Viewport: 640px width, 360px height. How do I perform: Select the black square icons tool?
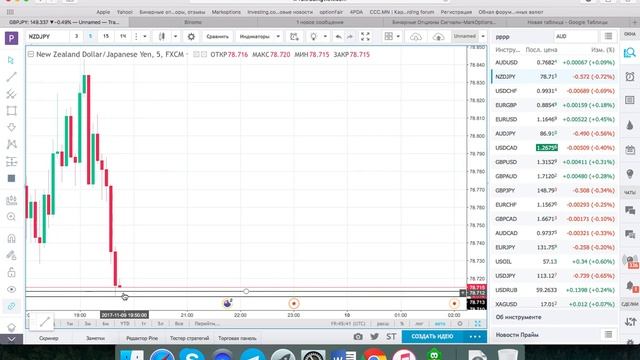(11, 178)
